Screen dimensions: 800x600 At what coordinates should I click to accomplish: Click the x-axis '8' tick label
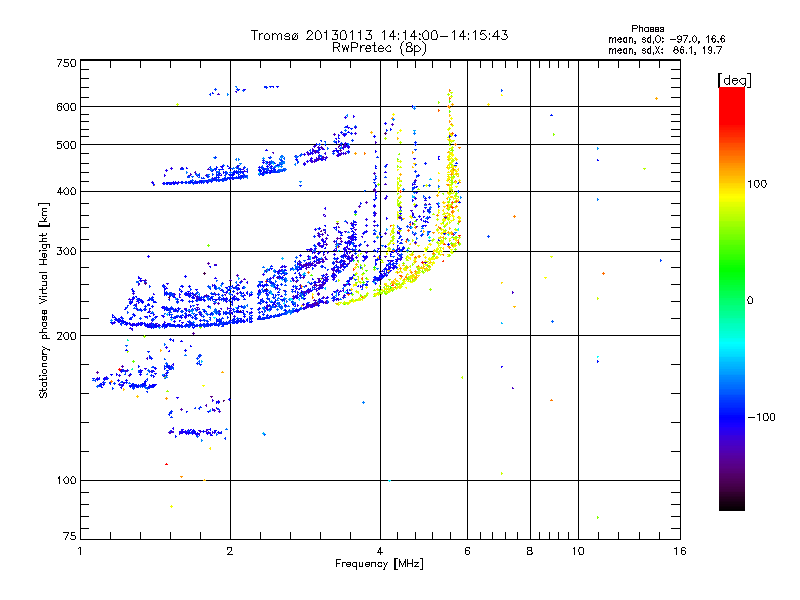coord(530,551)
